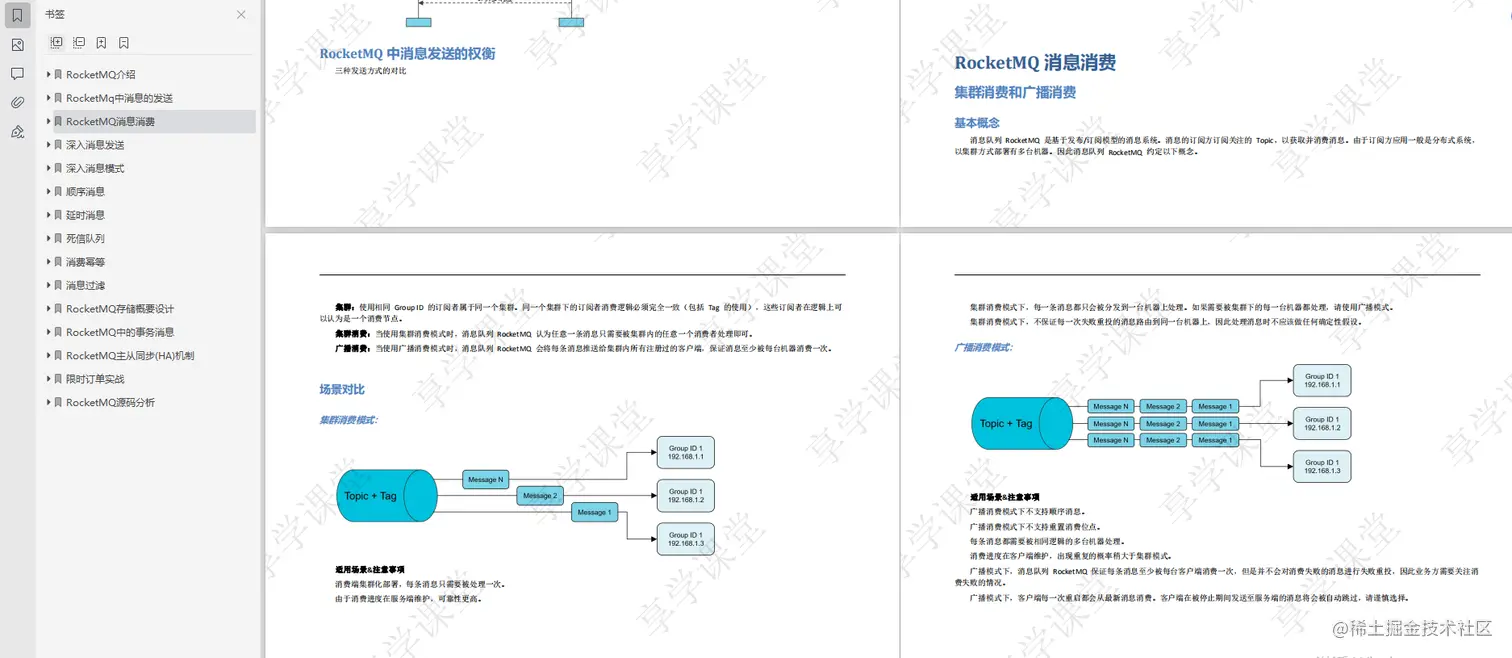The width and height of the screenshot is (1512, 658).
Task: Jump to the 死信队列 bookmark
Action: pos(85,239)
